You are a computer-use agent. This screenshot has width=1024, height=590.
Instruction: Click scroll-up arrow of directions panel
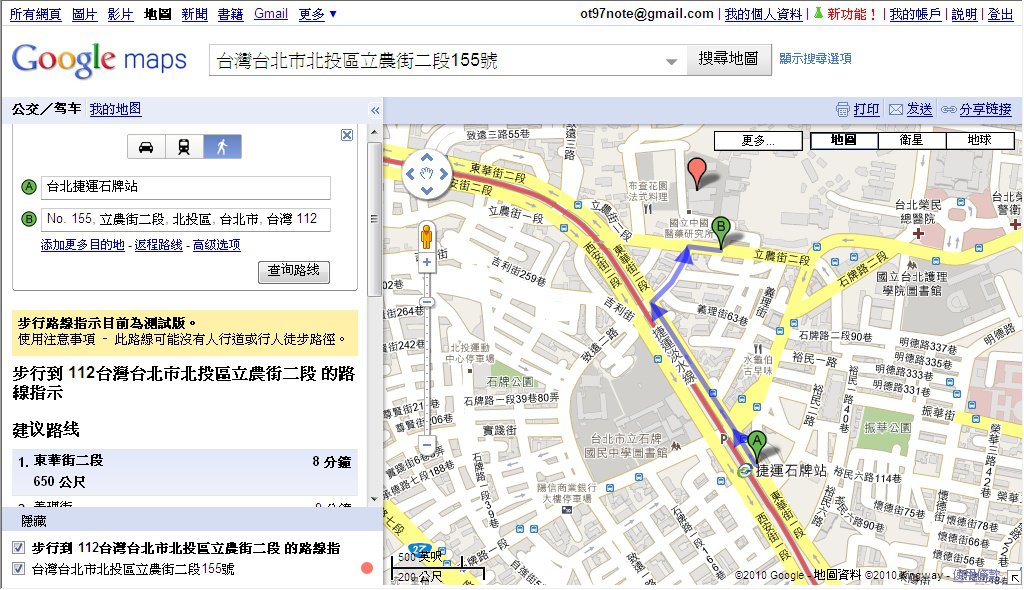[x=374, y=133]
